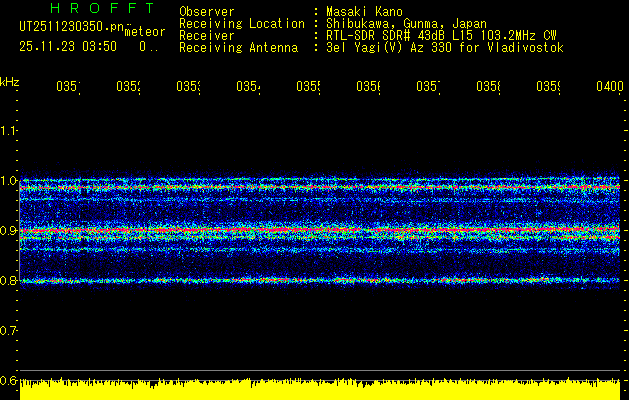Click the observer name Masaki Kano

click(x=364, y=12)
